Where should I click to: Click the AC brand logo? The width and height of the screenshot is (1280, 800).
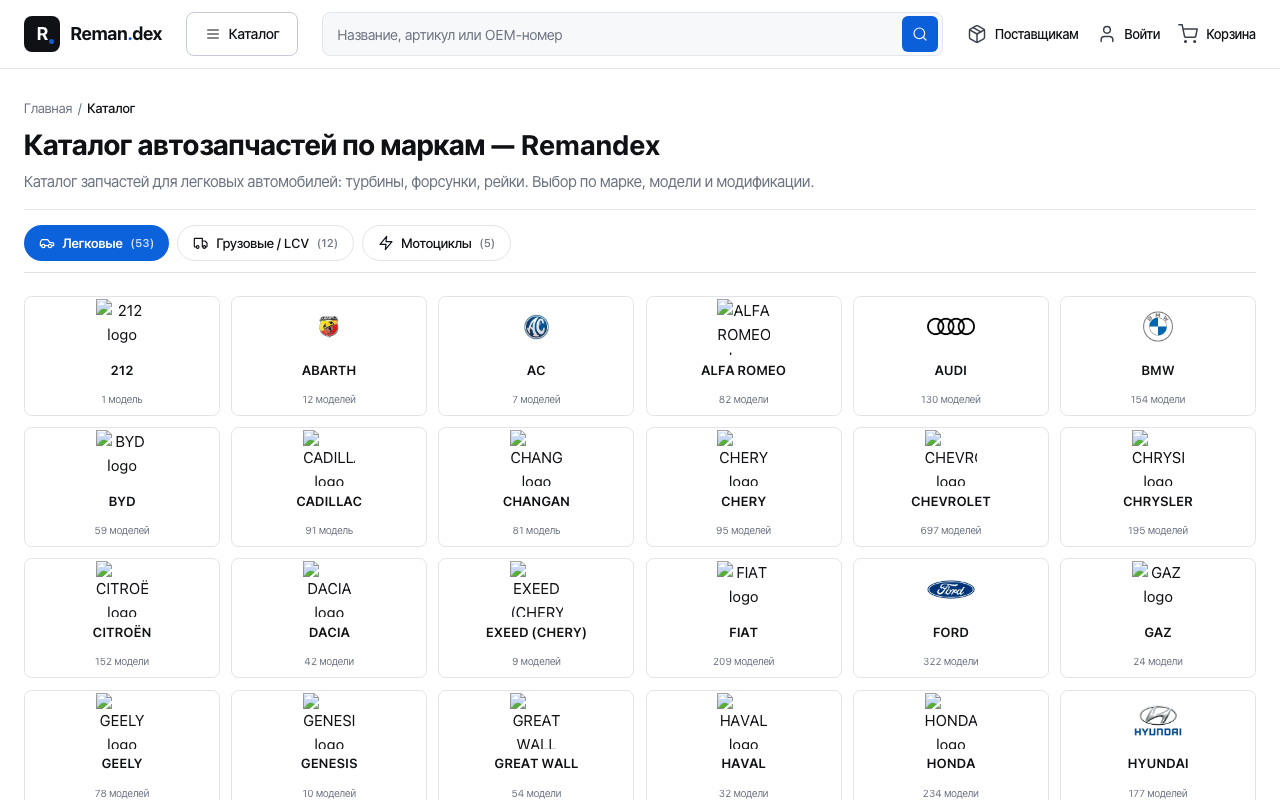pos(536,326)
